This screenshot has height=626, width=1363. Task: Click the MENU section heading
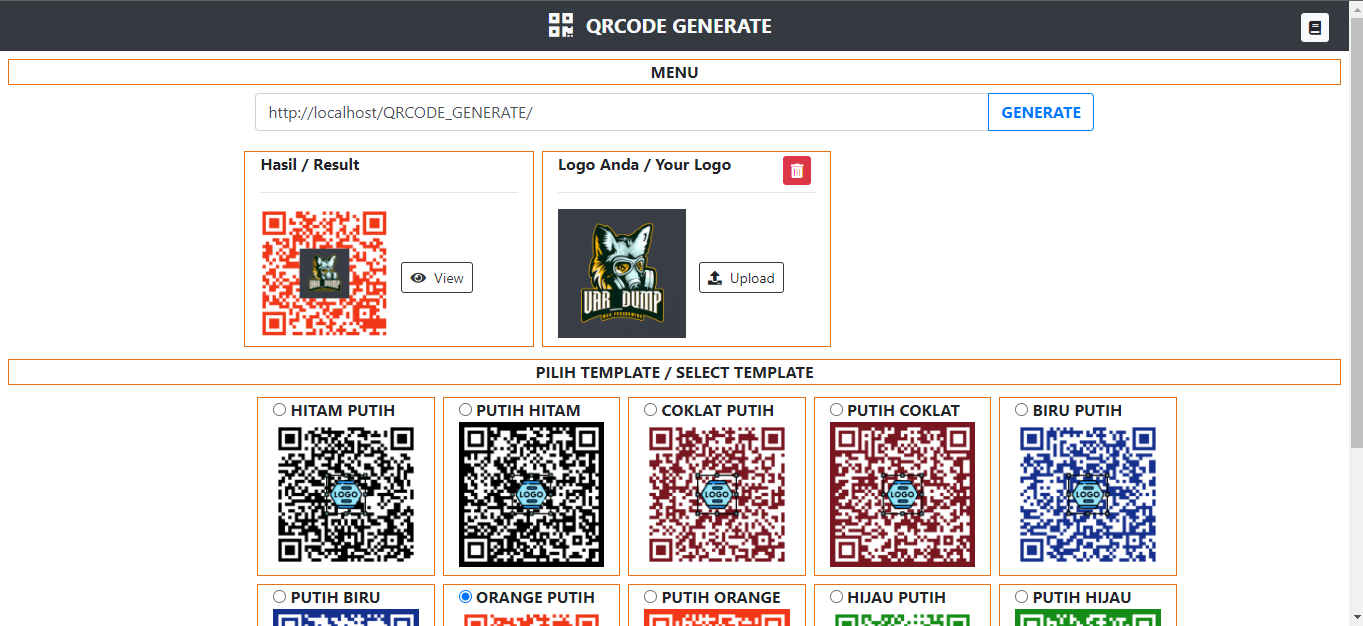pyautogui.click(x=674, y=73)
